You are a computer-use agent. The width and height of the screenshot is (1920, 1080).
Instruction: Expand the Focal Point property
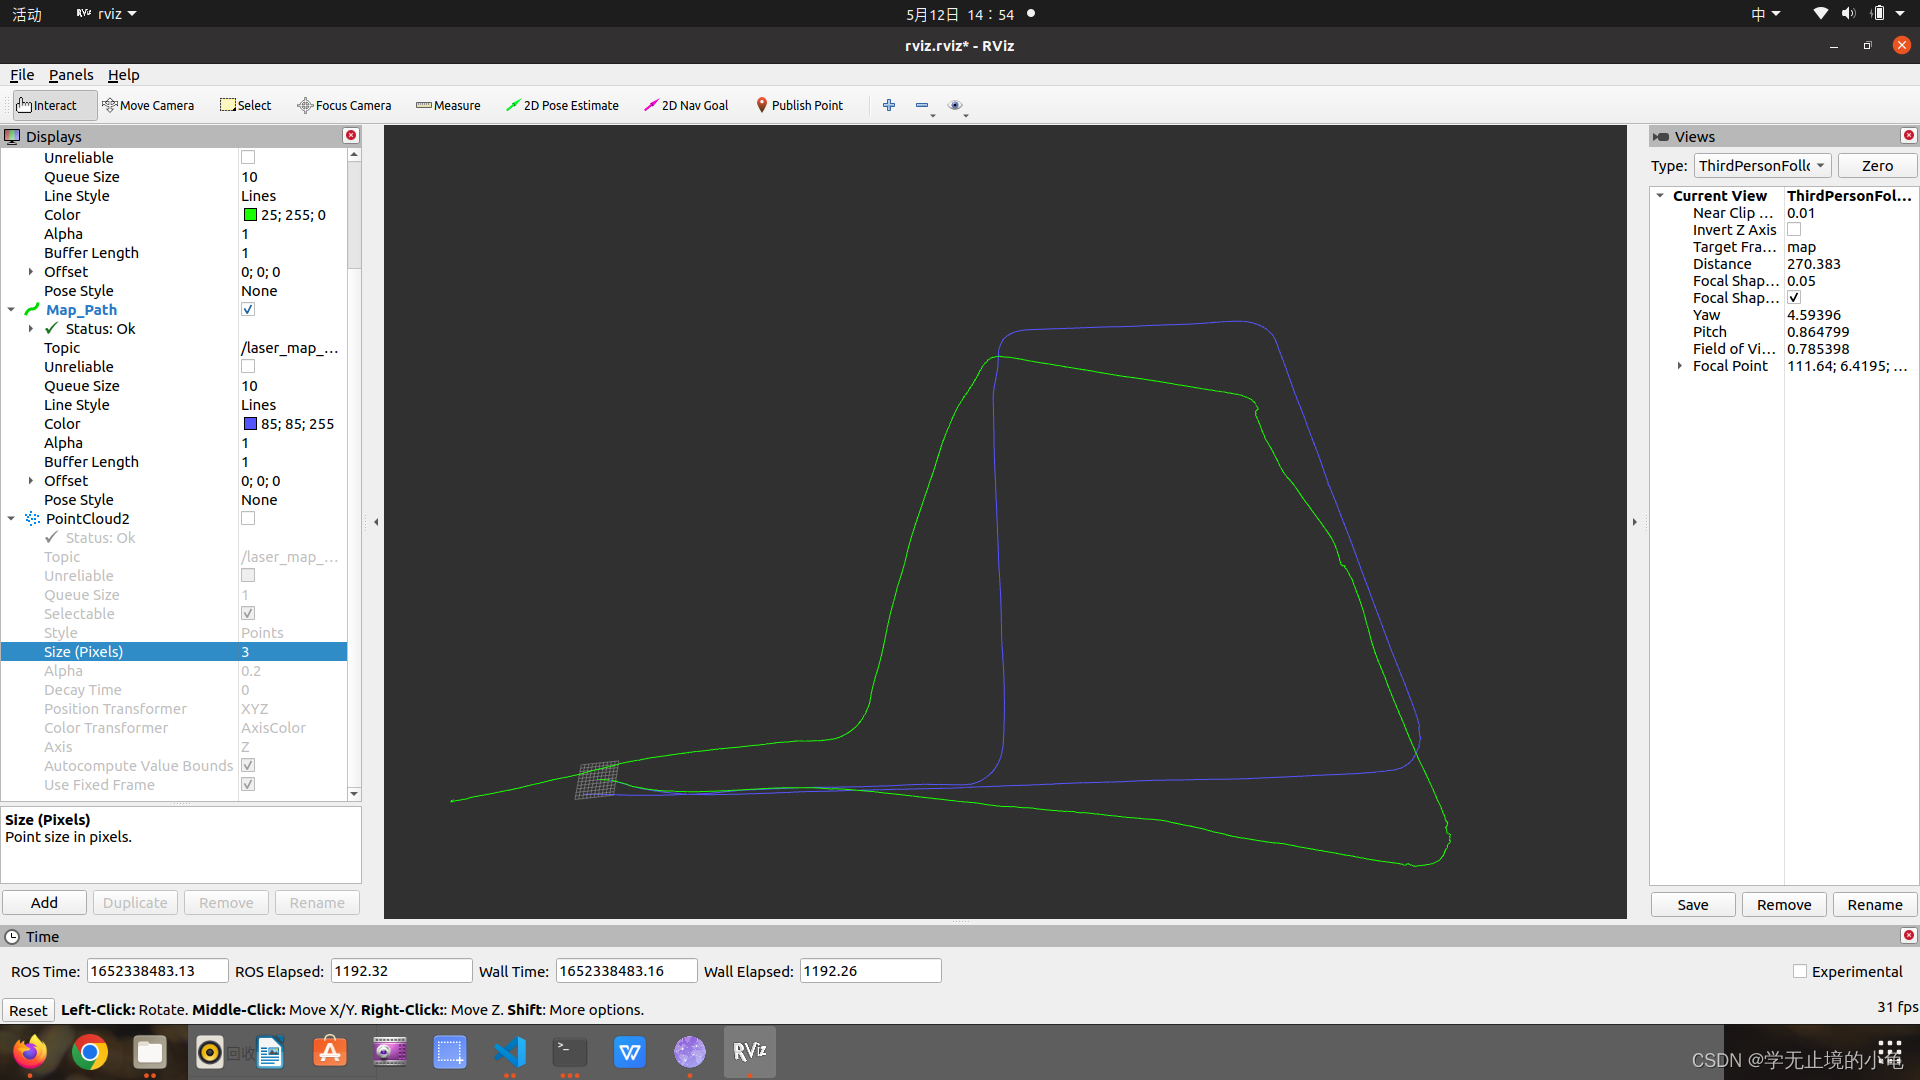(1679, 366)
